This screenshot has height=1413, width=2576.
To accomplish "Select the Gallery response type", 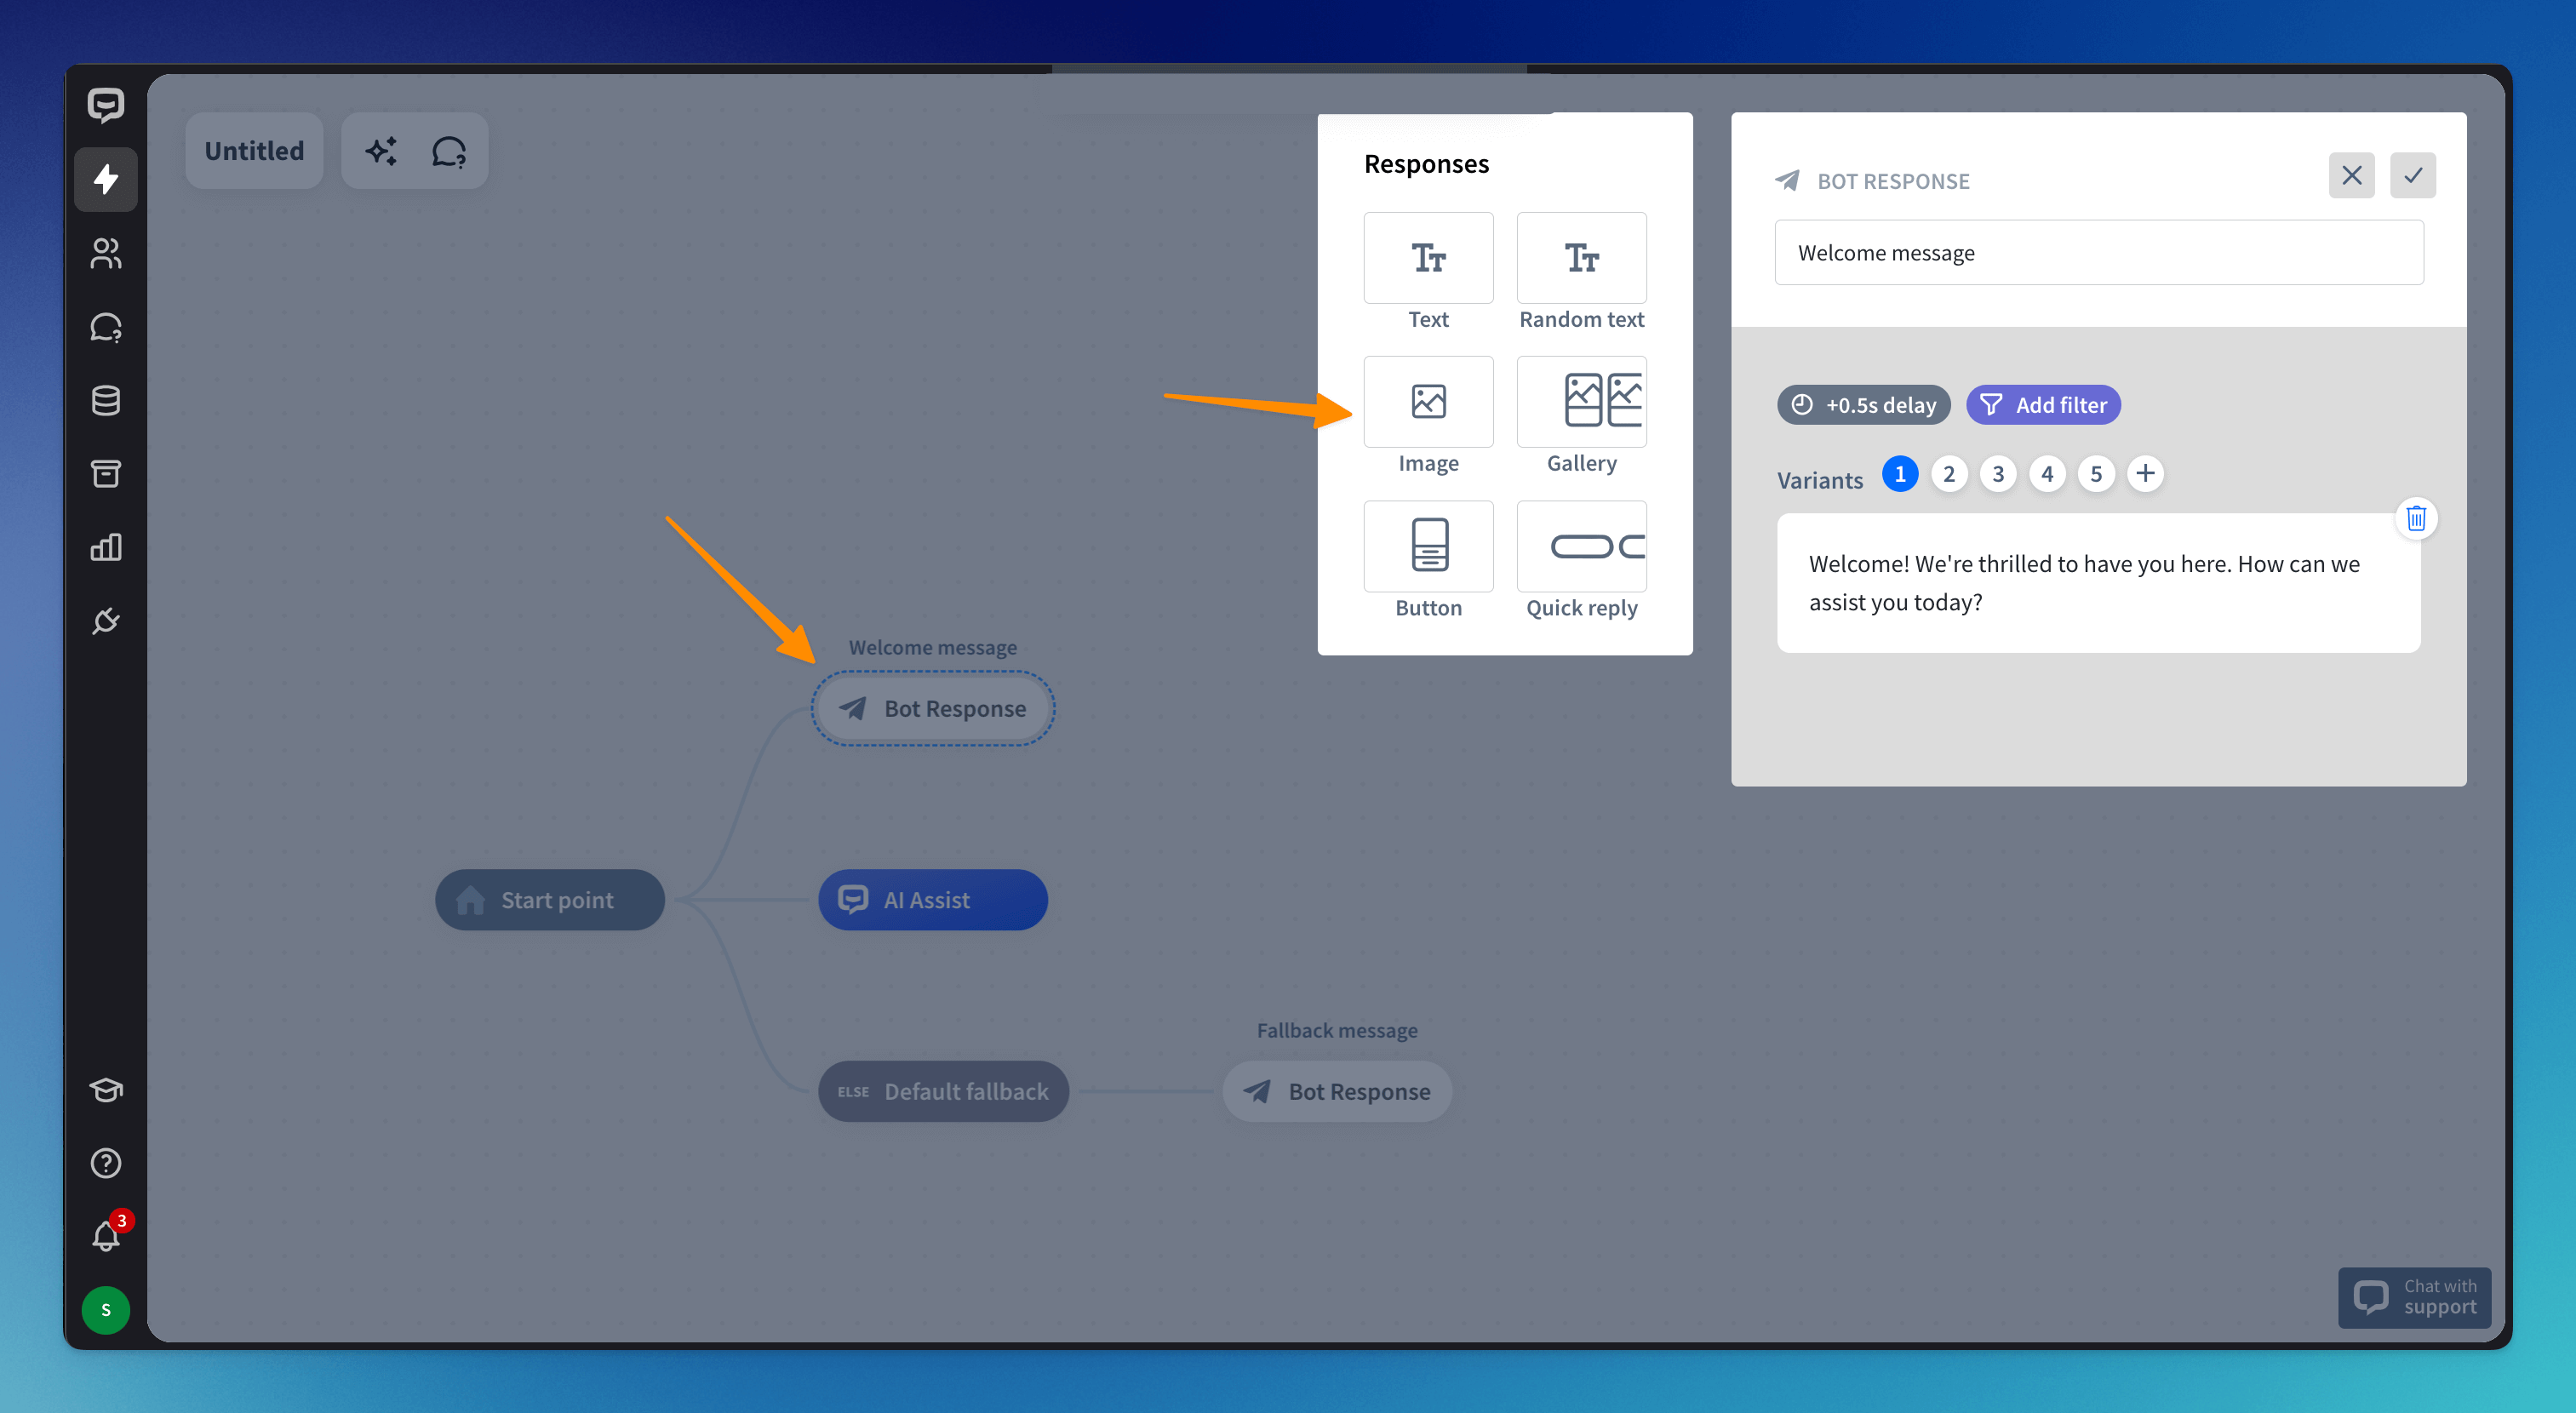I will point(1581,402).
